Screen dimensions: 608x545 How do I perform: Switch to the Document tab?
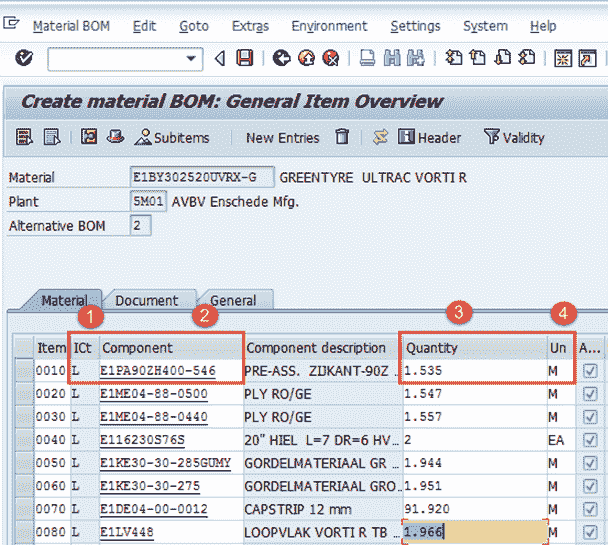click(147, 300)
